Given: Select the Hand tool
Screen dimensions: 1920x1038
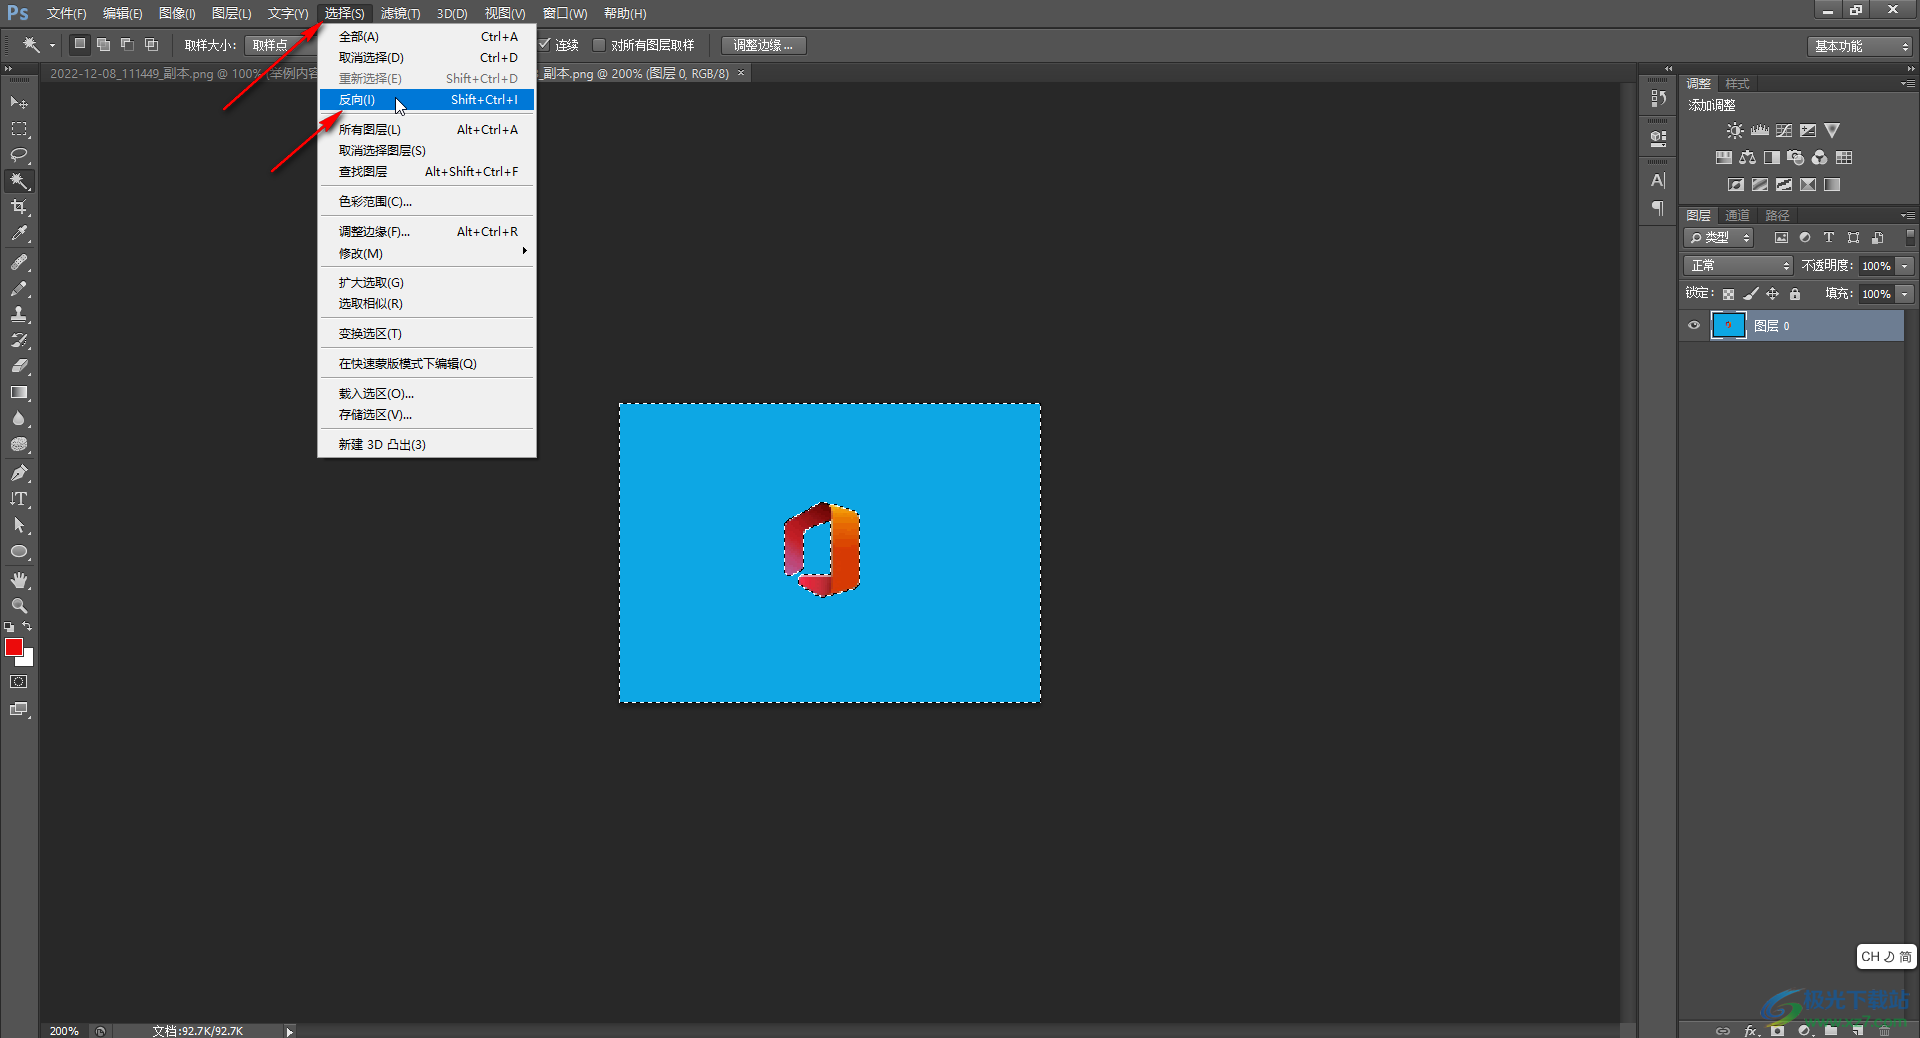Looking at the screenshot, I should (x=19, y=580).
